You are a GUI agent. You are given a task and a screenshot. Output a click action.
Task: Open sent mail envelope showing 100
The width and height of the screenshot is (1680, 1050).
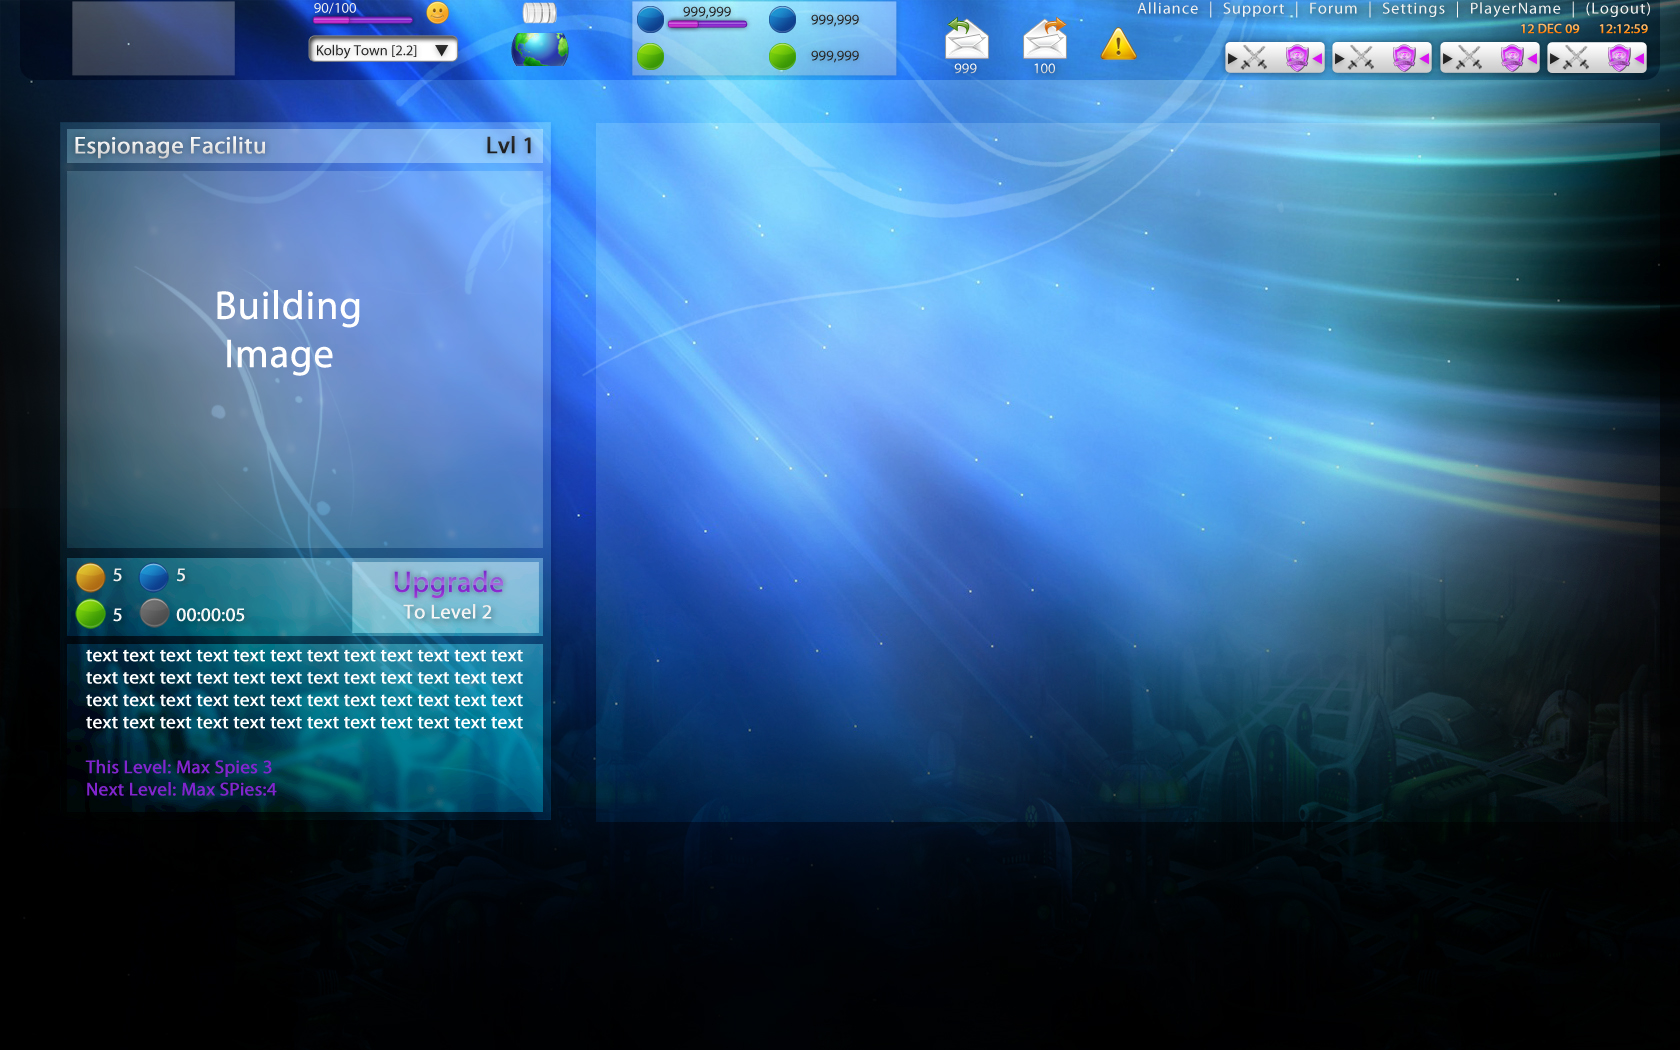coord(1045,40)
